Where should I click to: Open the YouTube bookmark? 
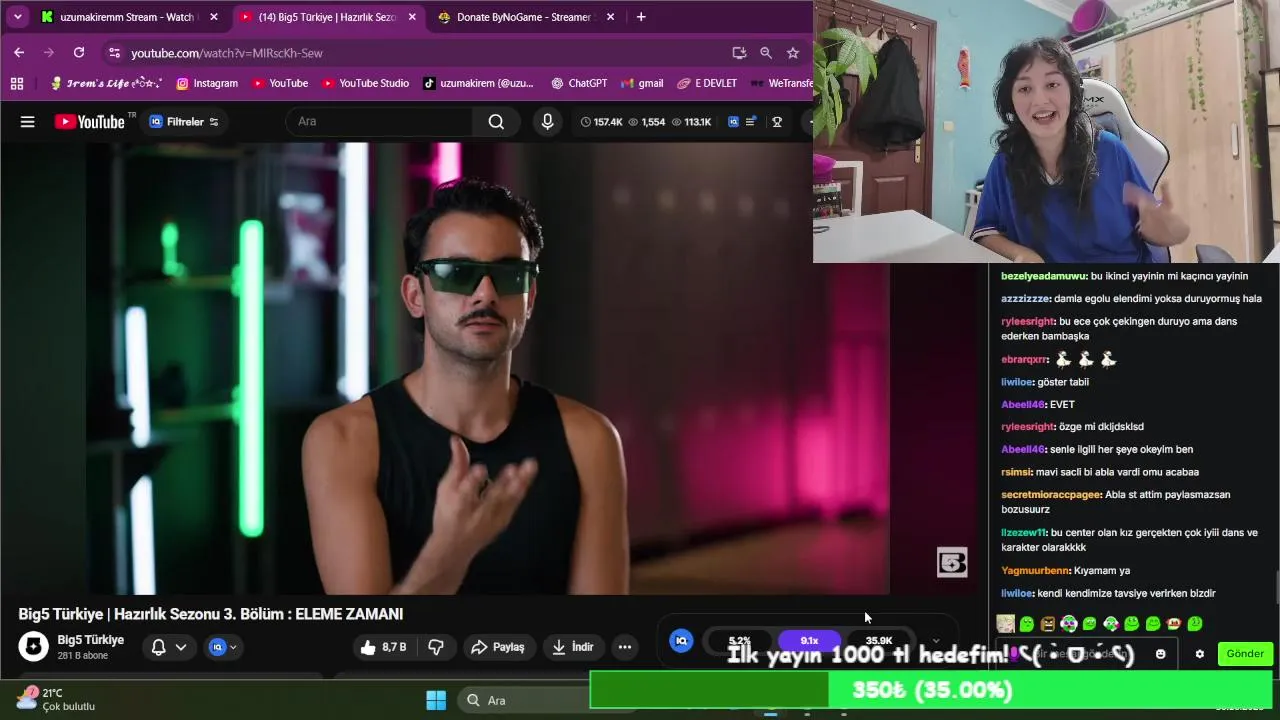pyautogui.click(x=279, y=83)
